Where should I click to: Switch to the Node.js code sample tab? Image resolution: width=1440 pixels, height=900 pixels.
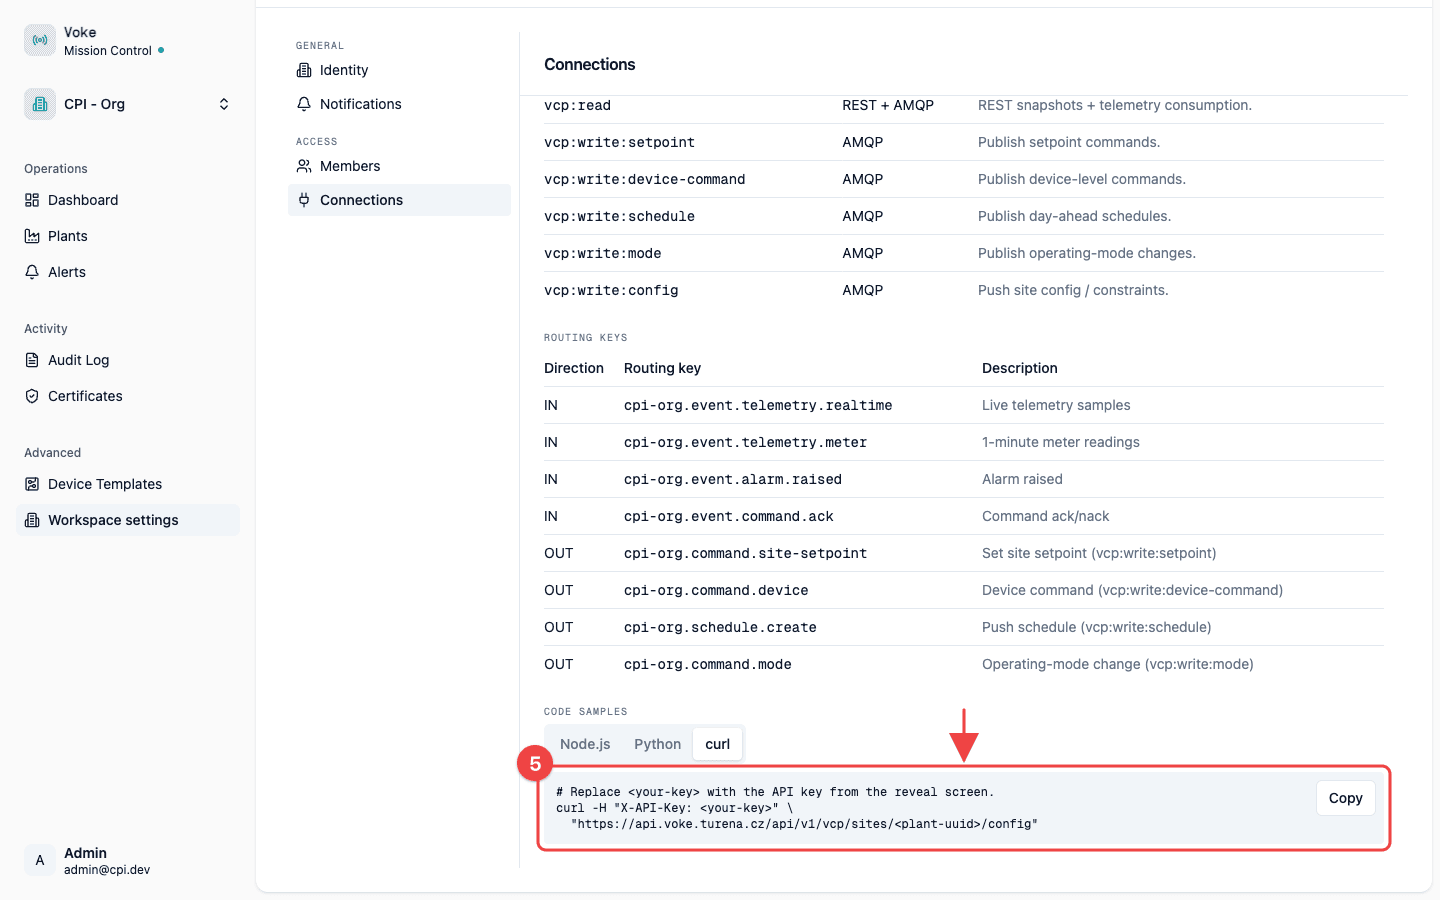point(585,744)
